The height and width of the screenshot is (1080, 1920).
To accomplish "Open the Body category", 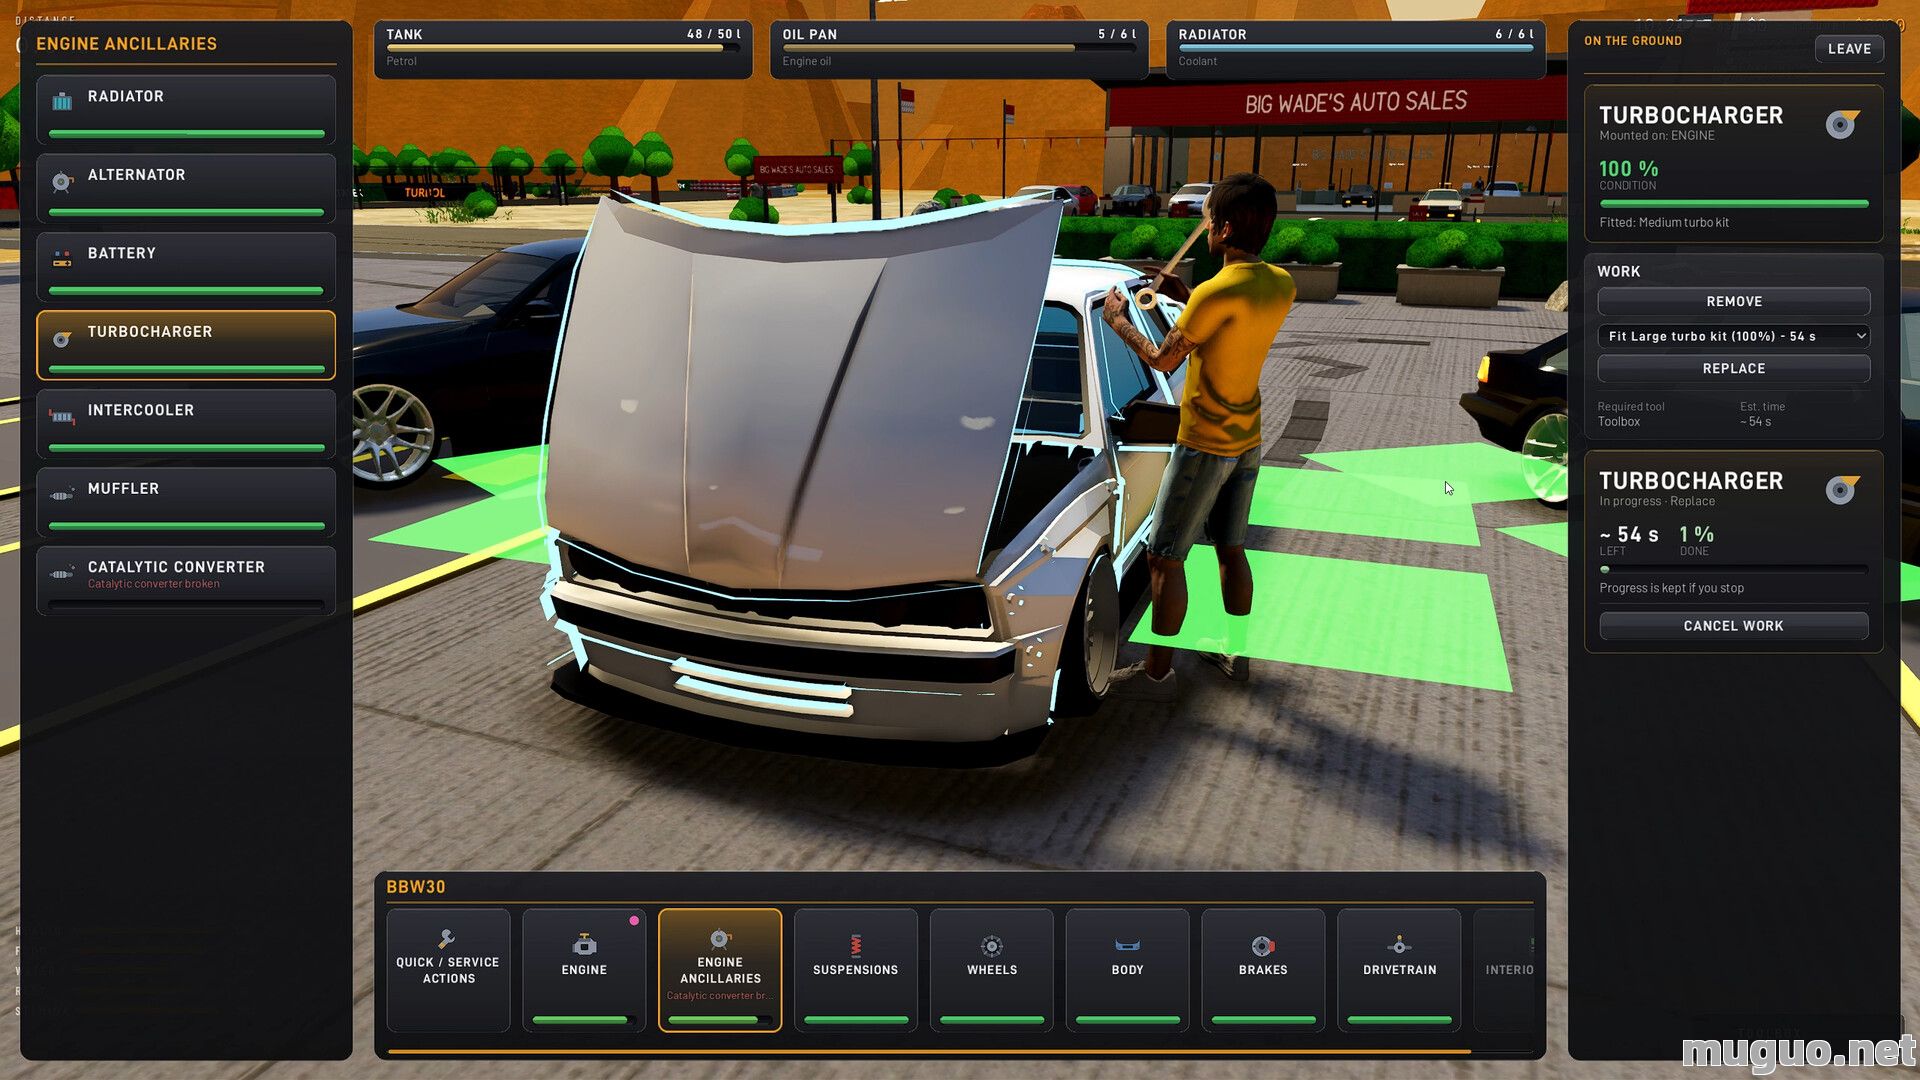I will (1127, 970).
